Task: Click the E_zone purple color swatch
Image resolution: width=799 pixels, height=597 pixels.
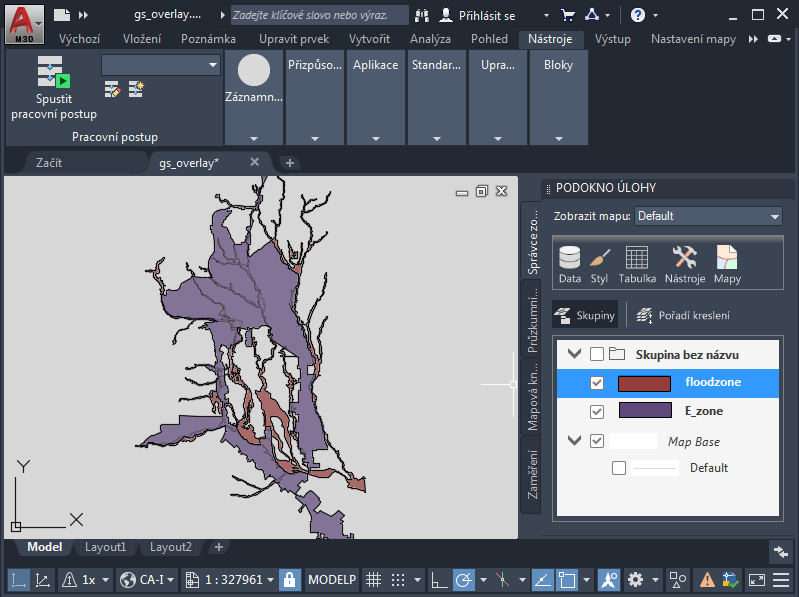Action: (x=645, y=410)
